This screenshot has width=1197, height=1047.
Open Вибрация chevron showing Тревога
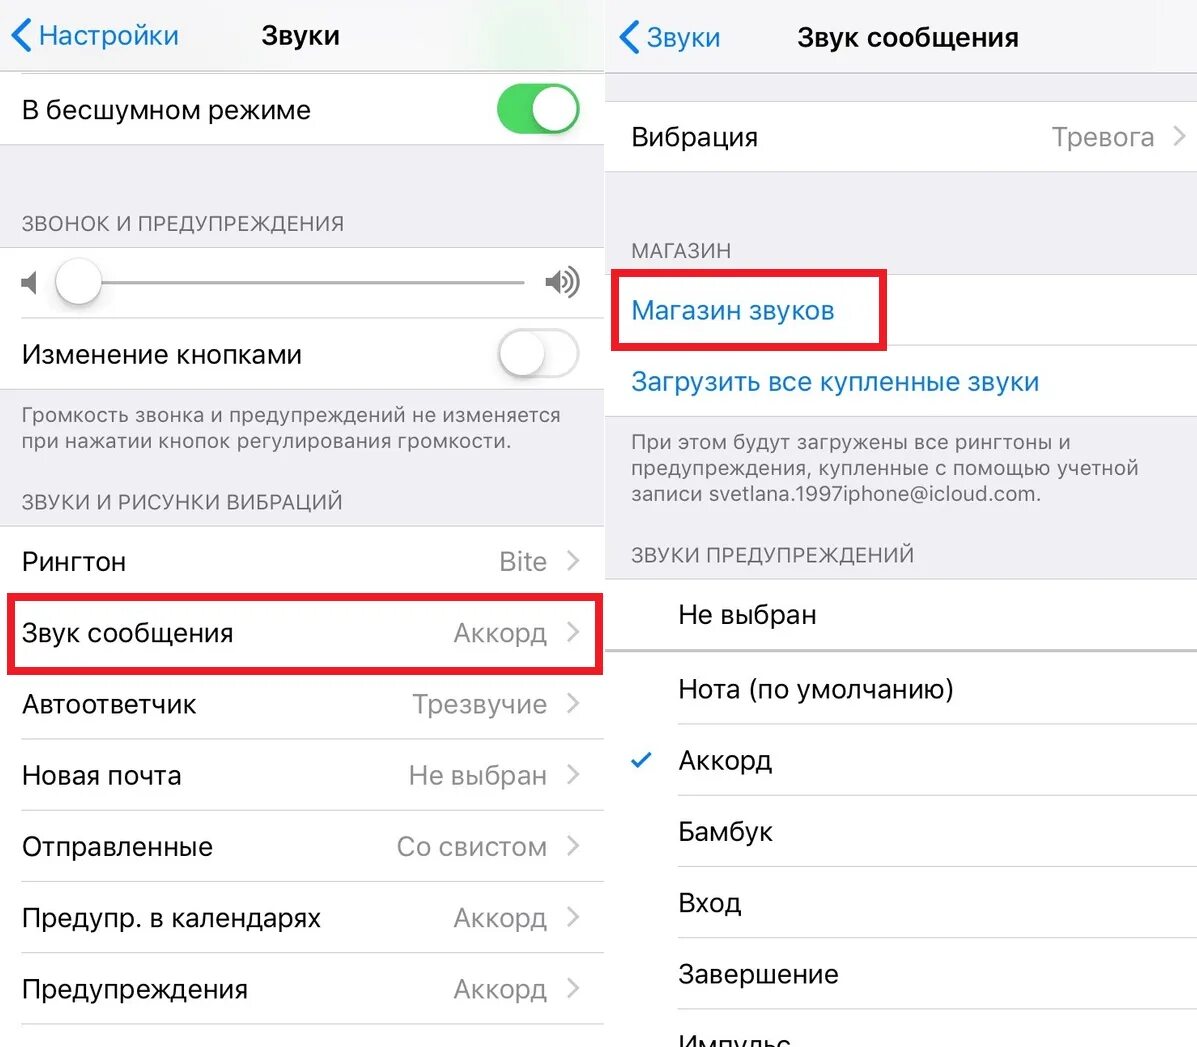pyautogui.click(x=1180, y=137)
